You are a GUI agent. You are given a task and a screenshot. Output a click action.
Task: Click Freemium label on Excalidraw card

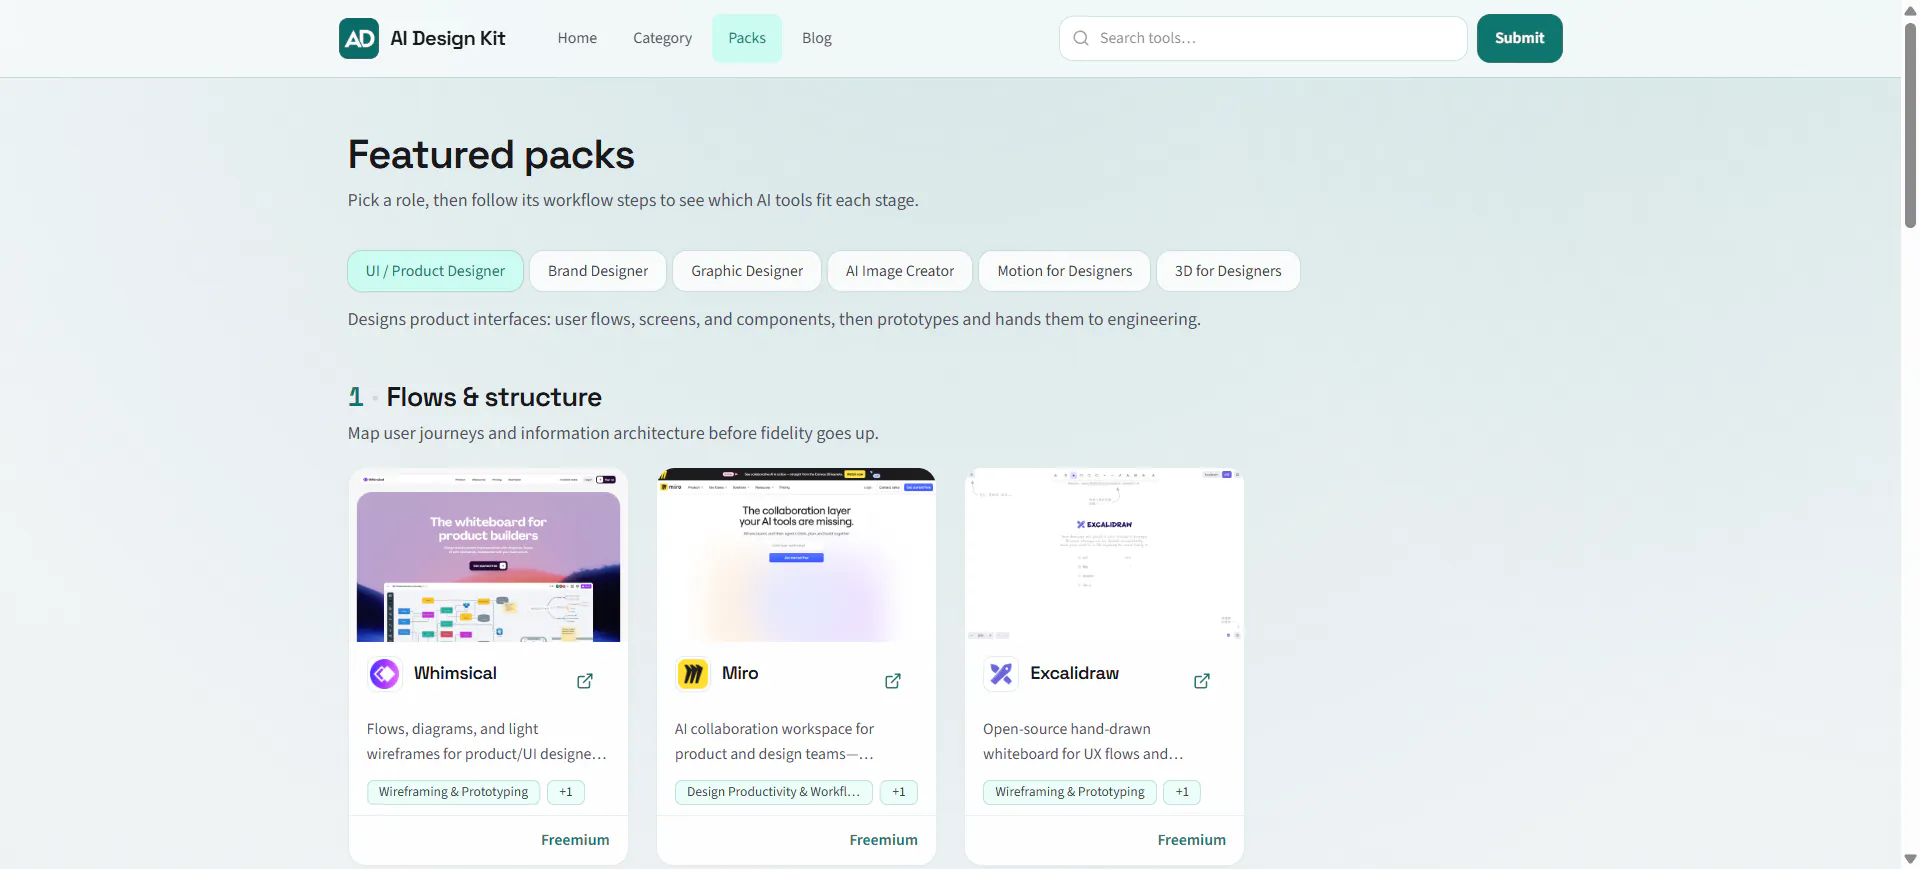coord(1191,840)
